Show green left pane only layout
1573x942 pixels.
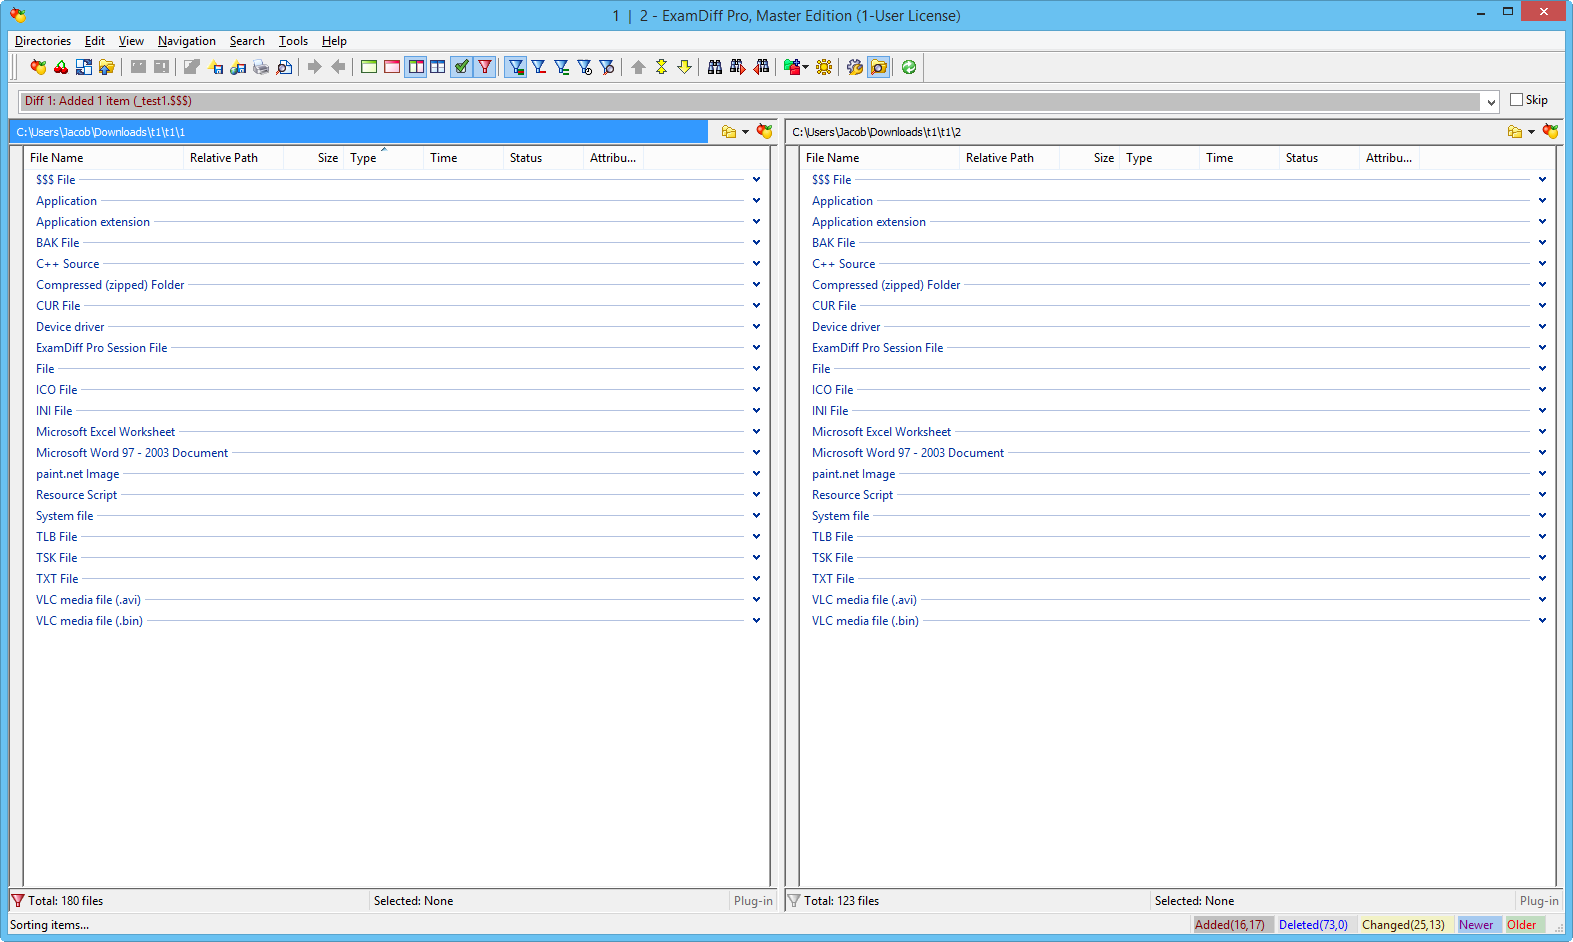(x=369, y=67)
